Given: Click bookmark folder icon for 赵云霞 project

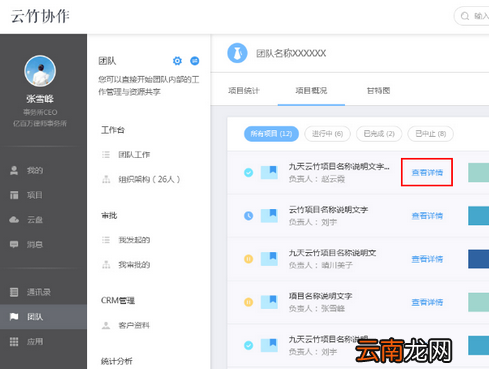Looking at the screenshot, I should click(x=269, y=172).
